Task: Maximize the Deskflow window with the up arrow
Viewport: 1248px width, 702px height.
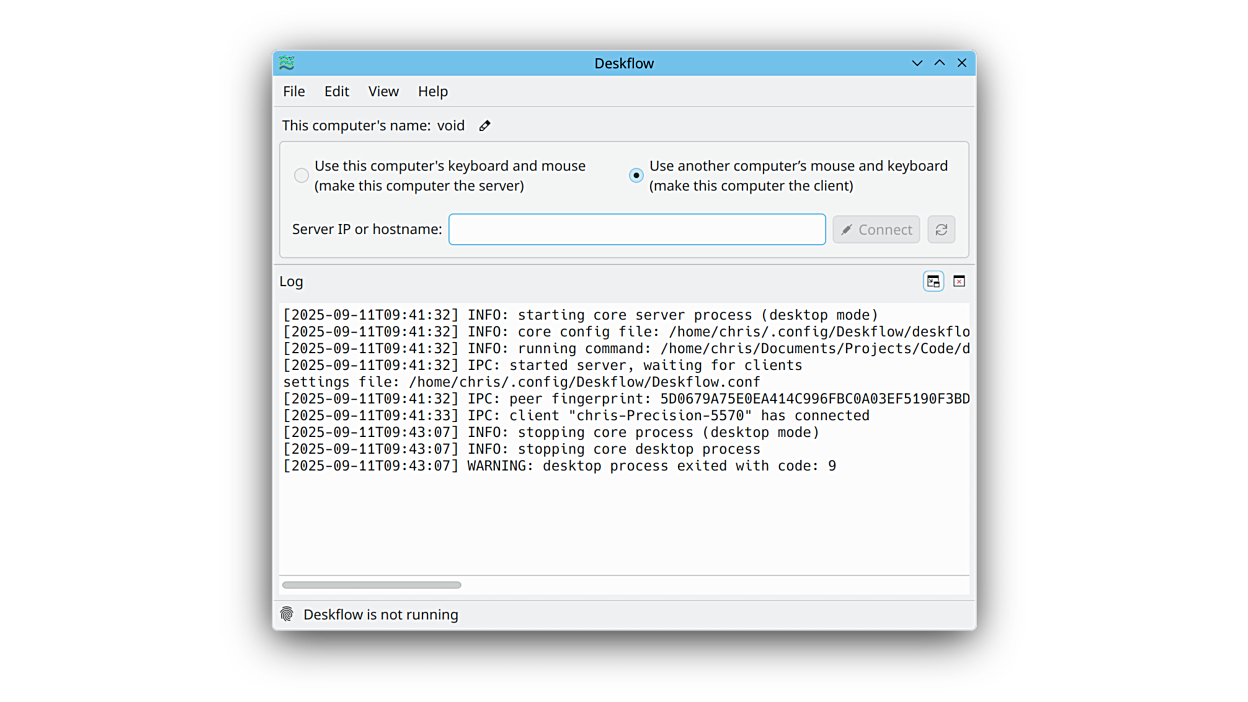Action: pyautogui.click(x=939, y=63)
